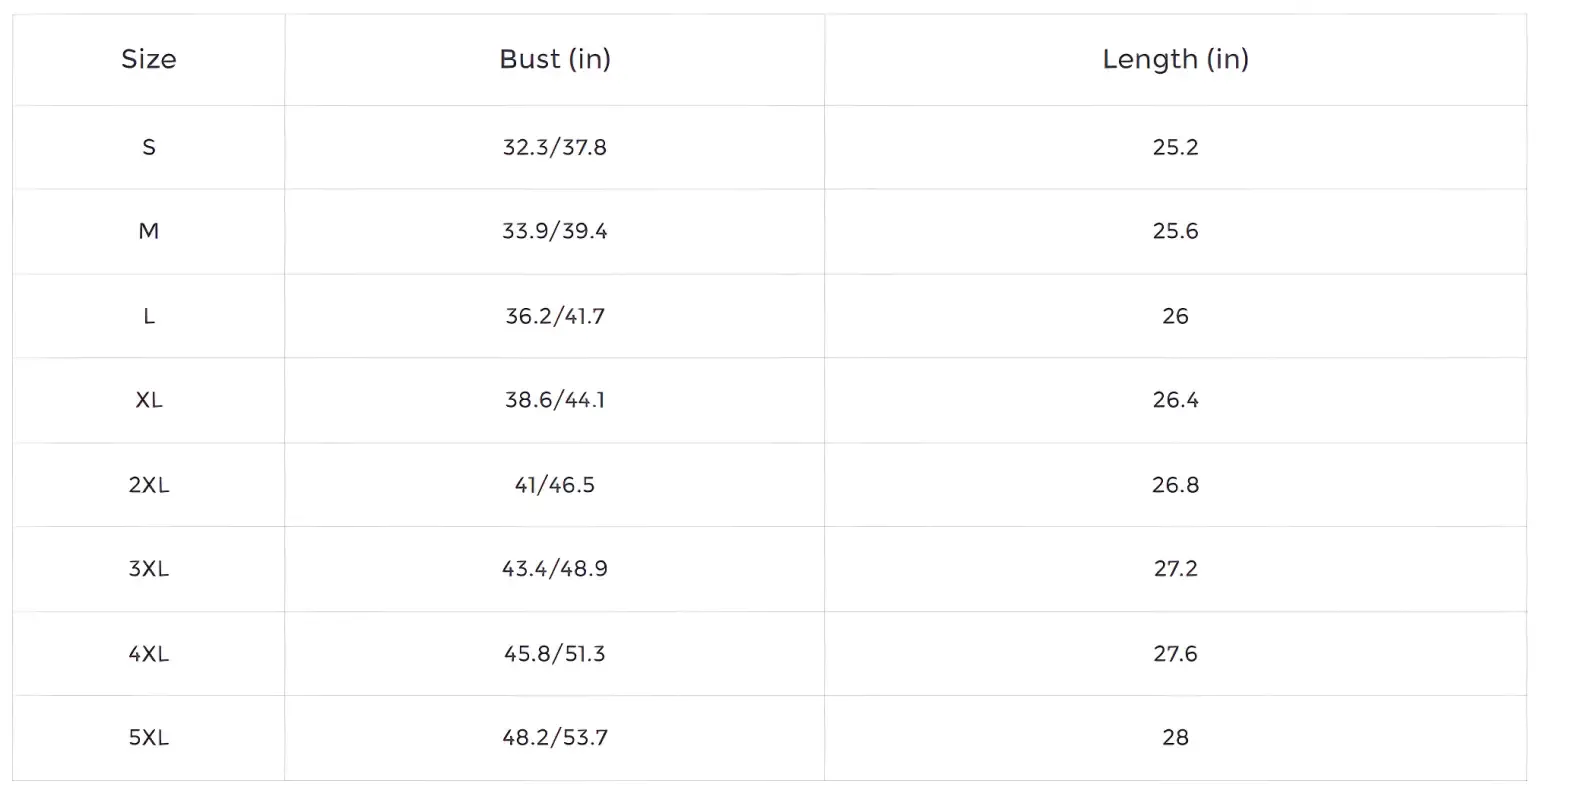The image size is (1575, 800).
Task: Select the S size cell
Action: pyautogui.click(x=148, y=147)
